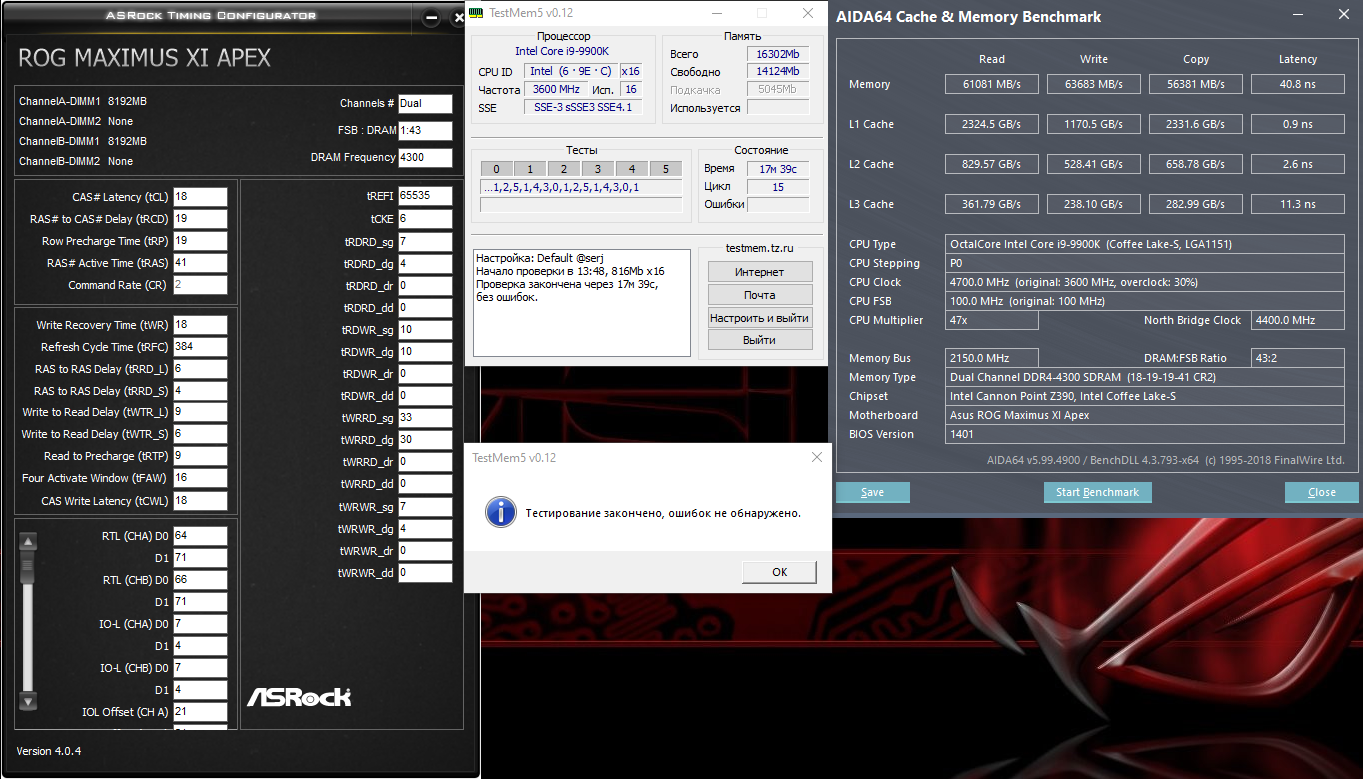Select the tWRWR_sg value field

pos(425,507)
